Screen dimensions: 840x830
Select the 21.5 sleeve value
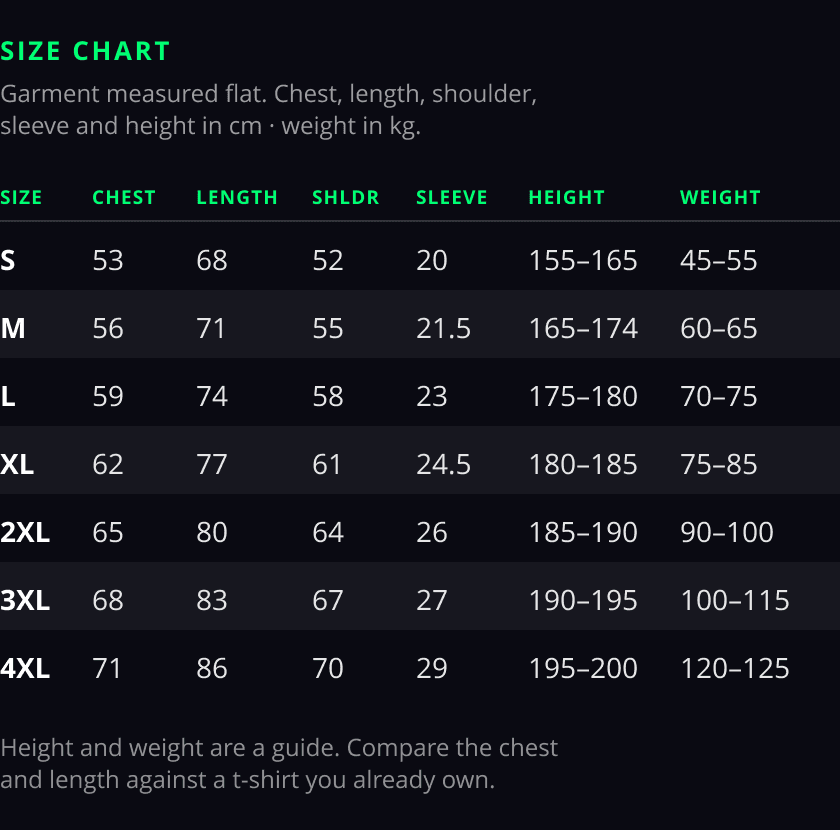click(443, 328)
